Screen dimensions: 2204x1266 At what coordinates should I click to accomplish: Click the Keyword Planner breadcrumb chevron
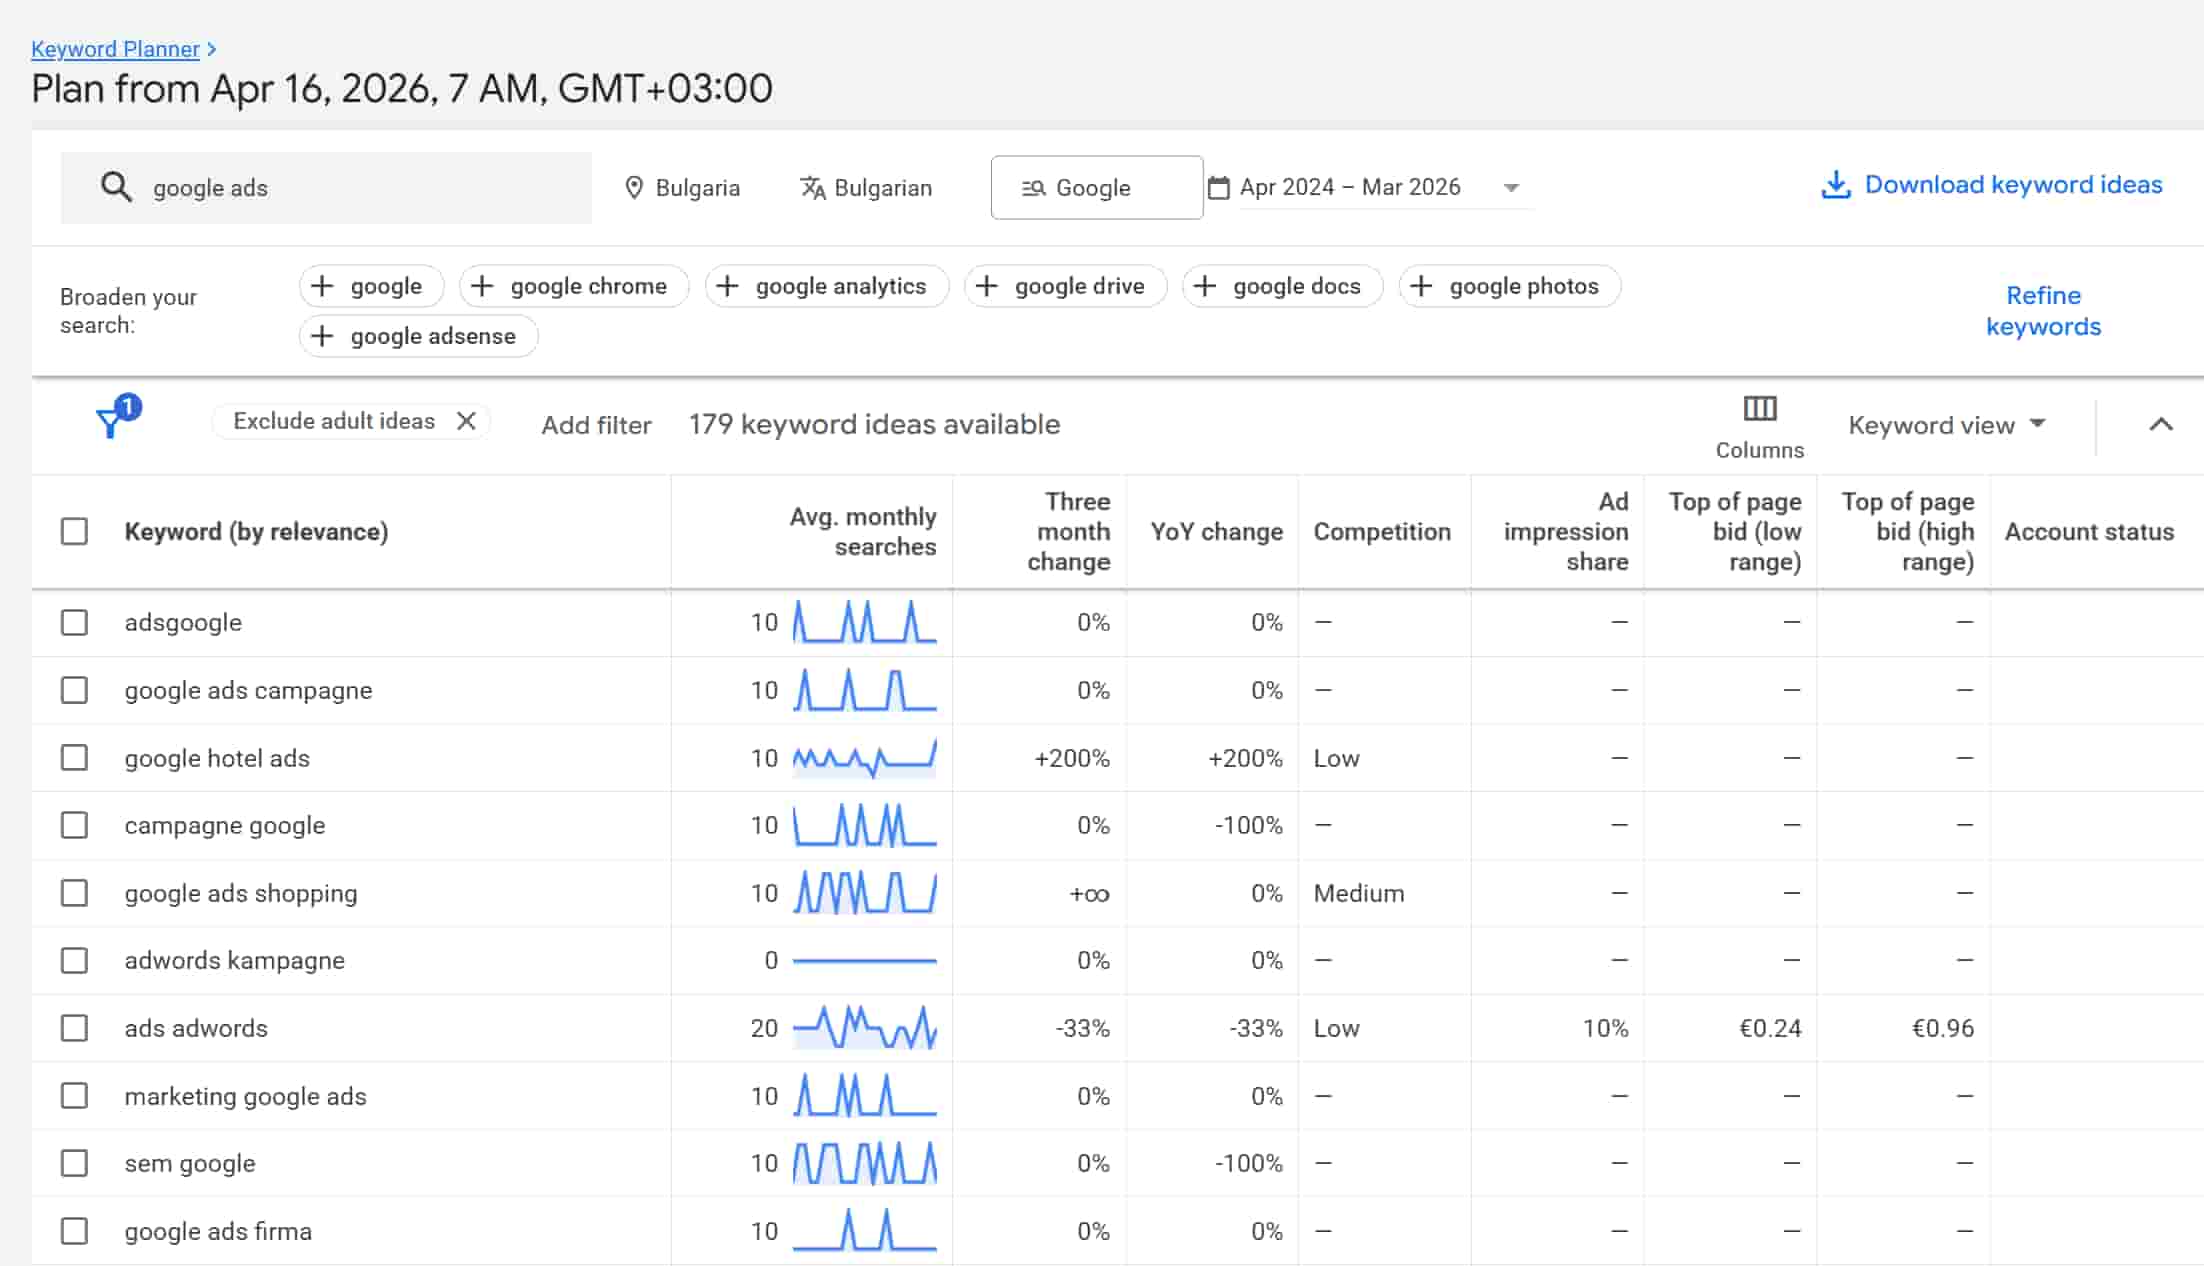212,49
